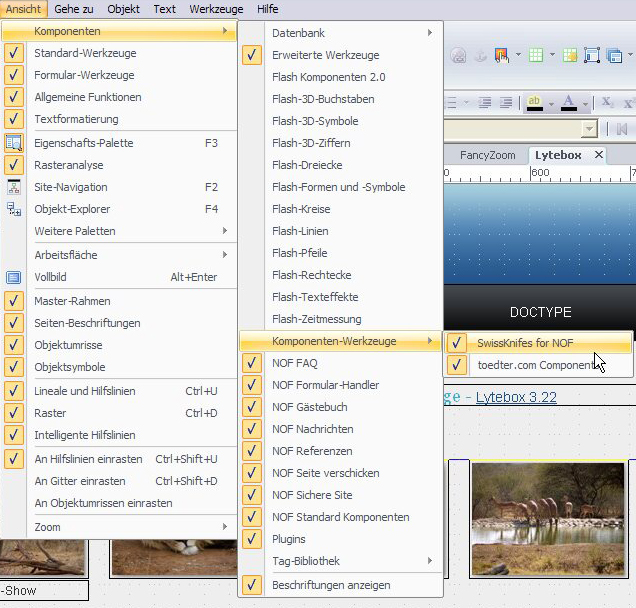Click the Objekt-Explorer icon
Viewport: 636px width, 608px height.
[x=14, y=209]
